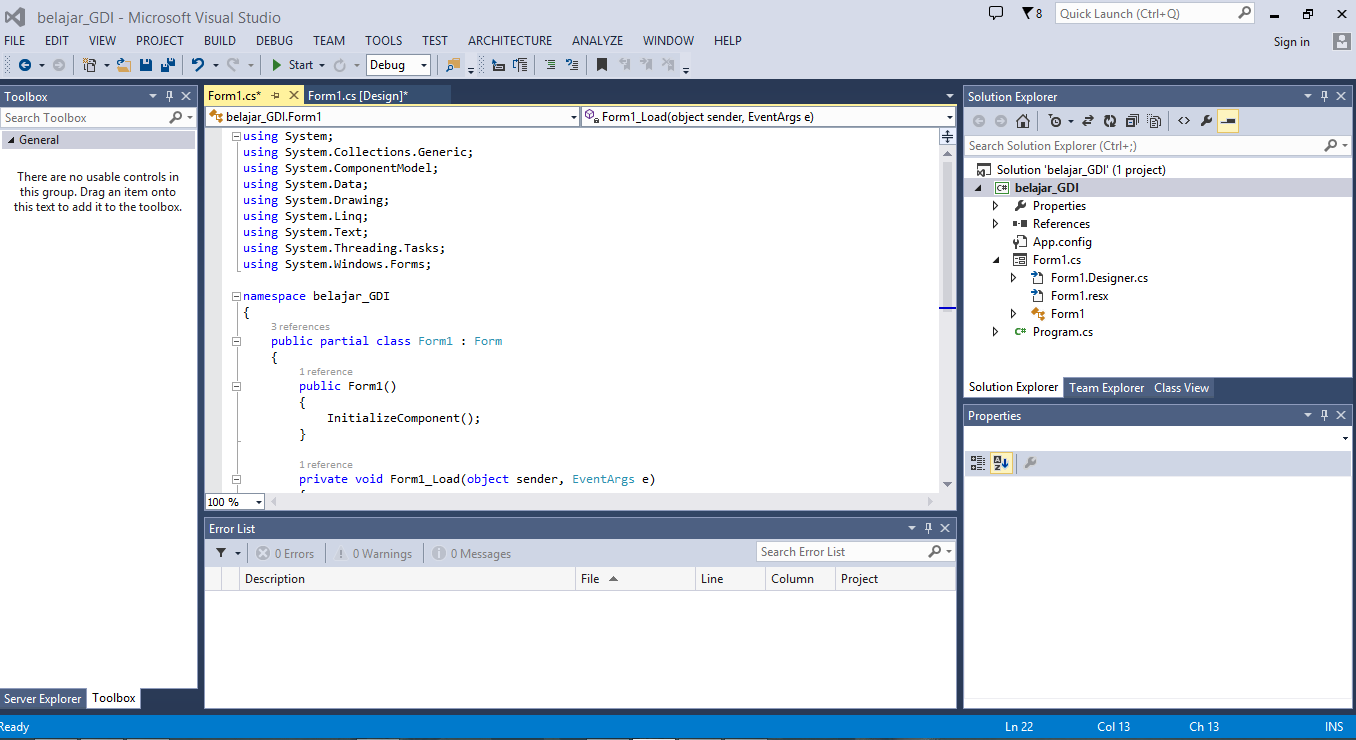The height and width of the screenshot is (740, 1356).
Task: Expand the Properties node in Solution Explorer
Action: pos(995,206)
